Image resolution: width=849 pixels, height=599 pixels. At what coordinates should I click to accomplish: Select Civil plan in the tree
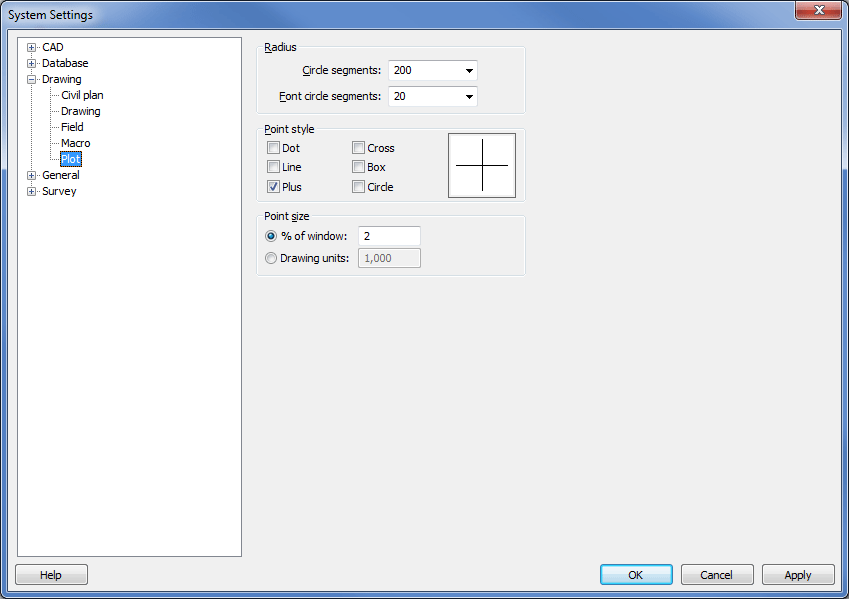(x=82, y=95)
